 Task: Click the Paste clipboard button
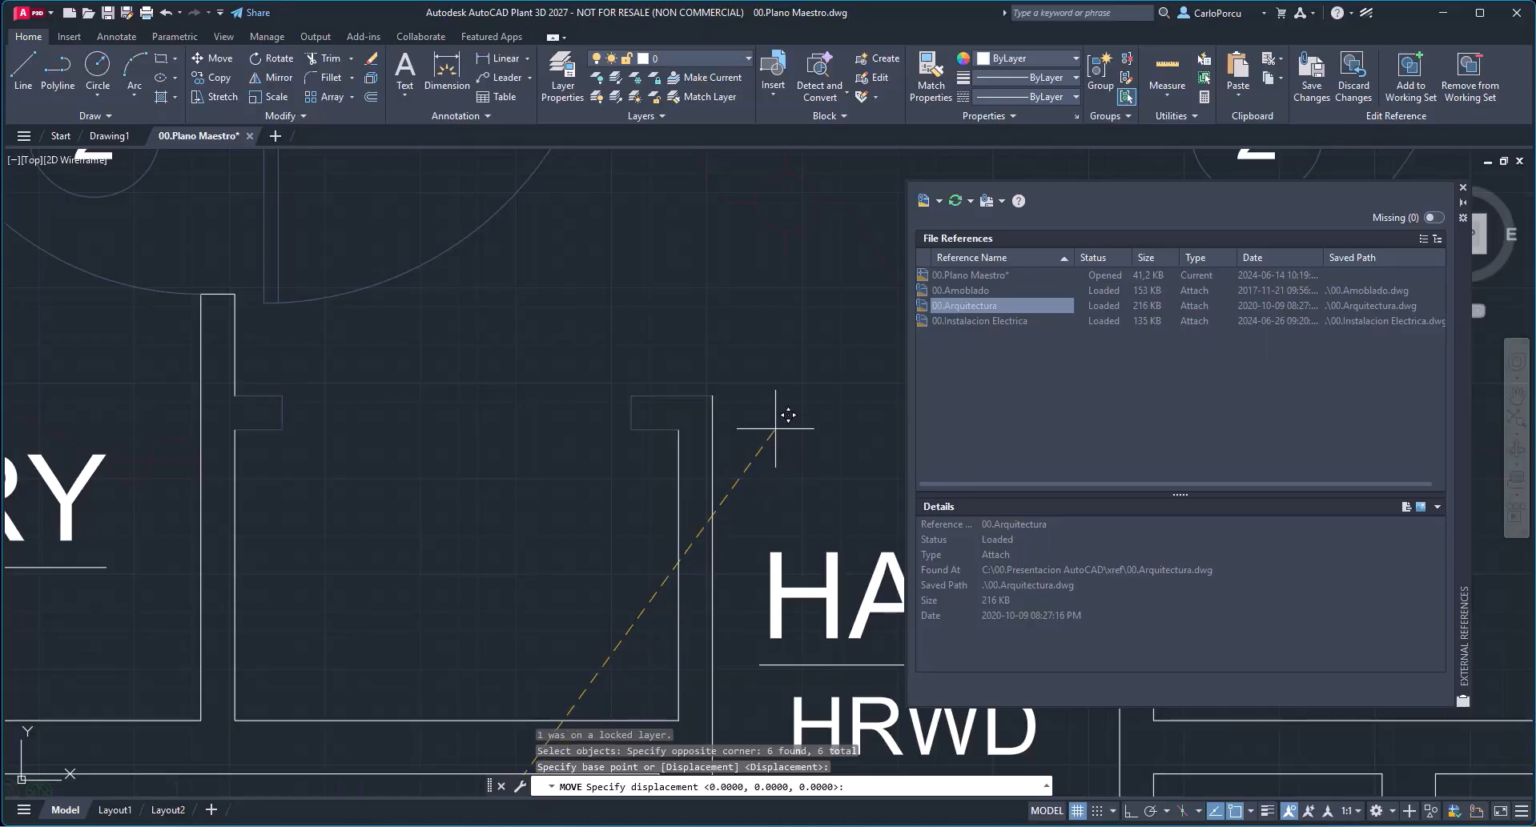tap(1238, 72)
